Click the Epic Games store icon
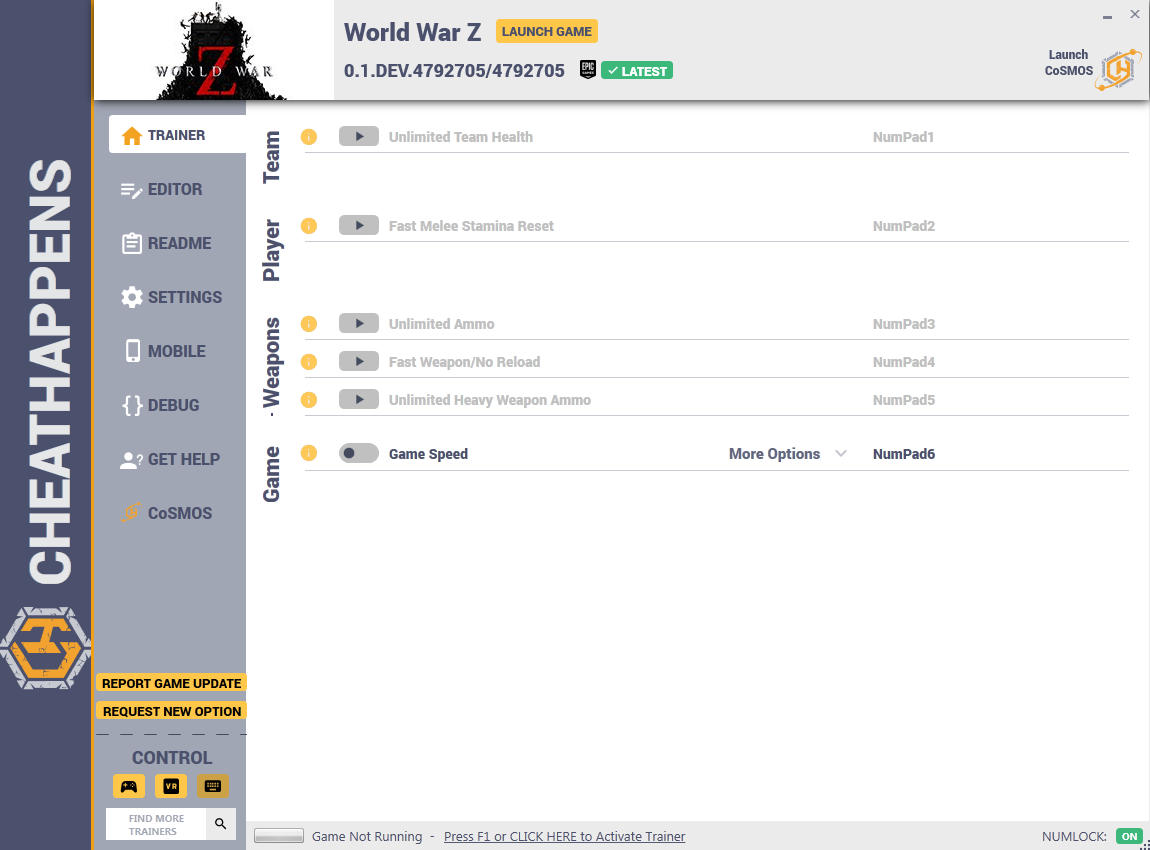 [x=588, y=70]
